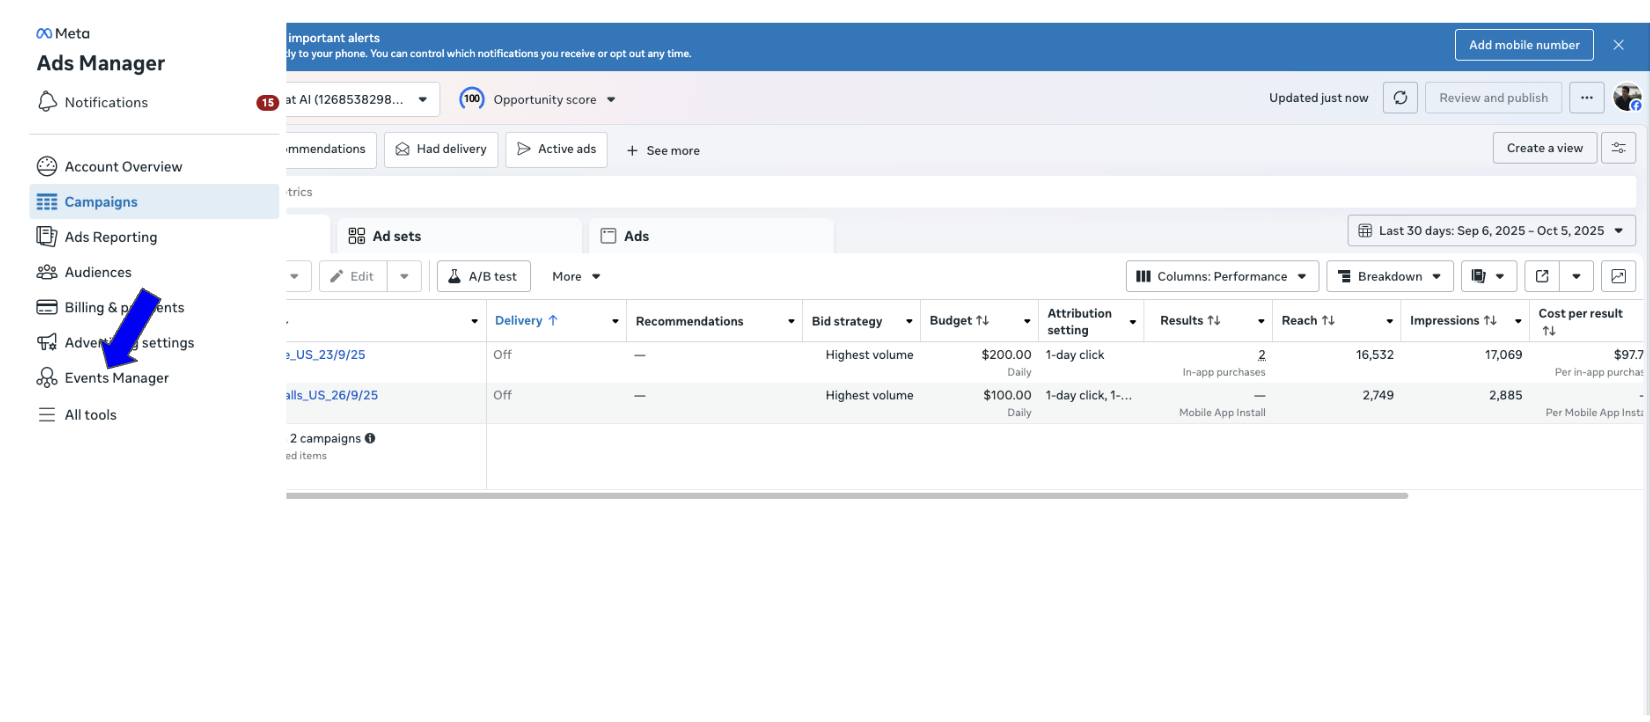1650x722 pixels.
Task: Sort table by Delivery column
Action: 526,321
